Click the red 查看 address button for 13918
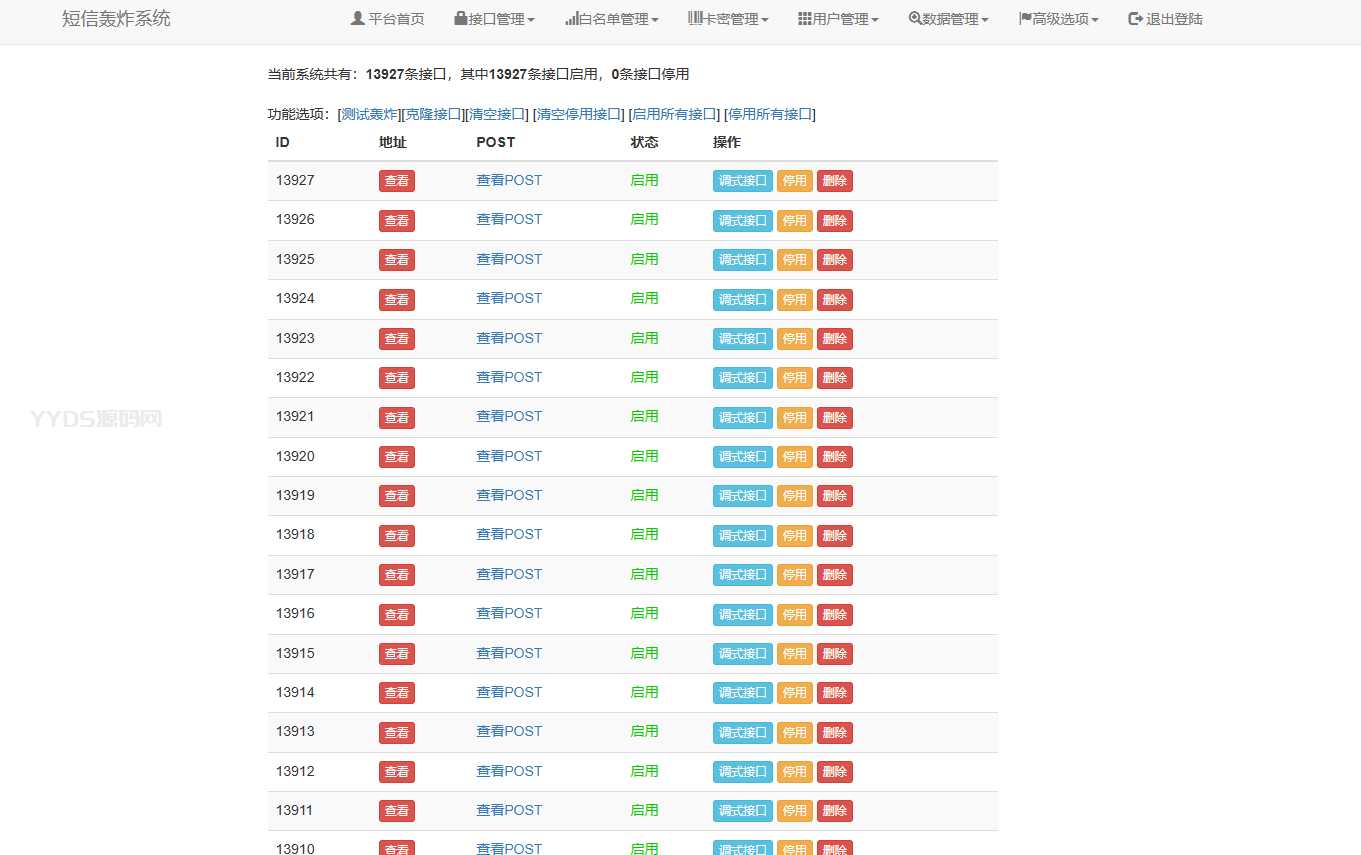 pyautogui.click(x=397, y=536)
